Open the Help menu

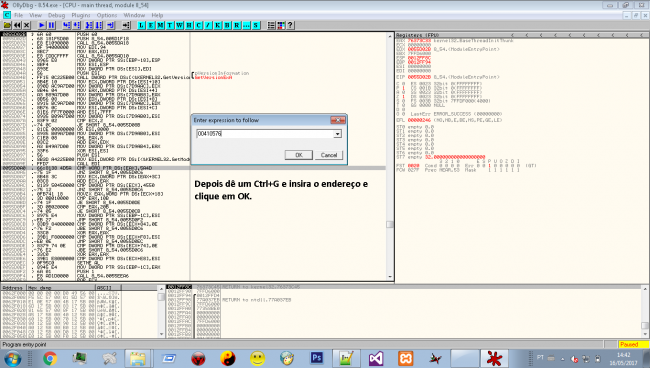click(157, 15)
